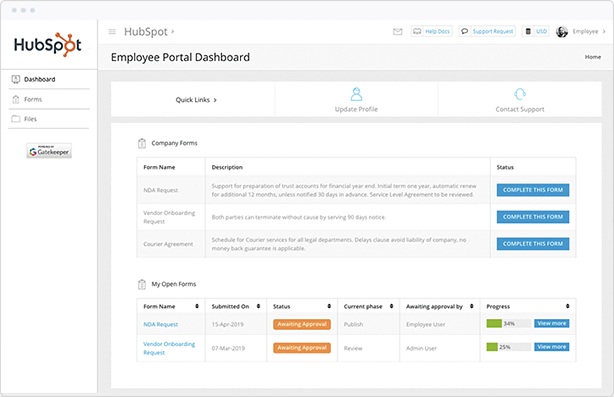Expand the Employee user menu

(589, 31)
